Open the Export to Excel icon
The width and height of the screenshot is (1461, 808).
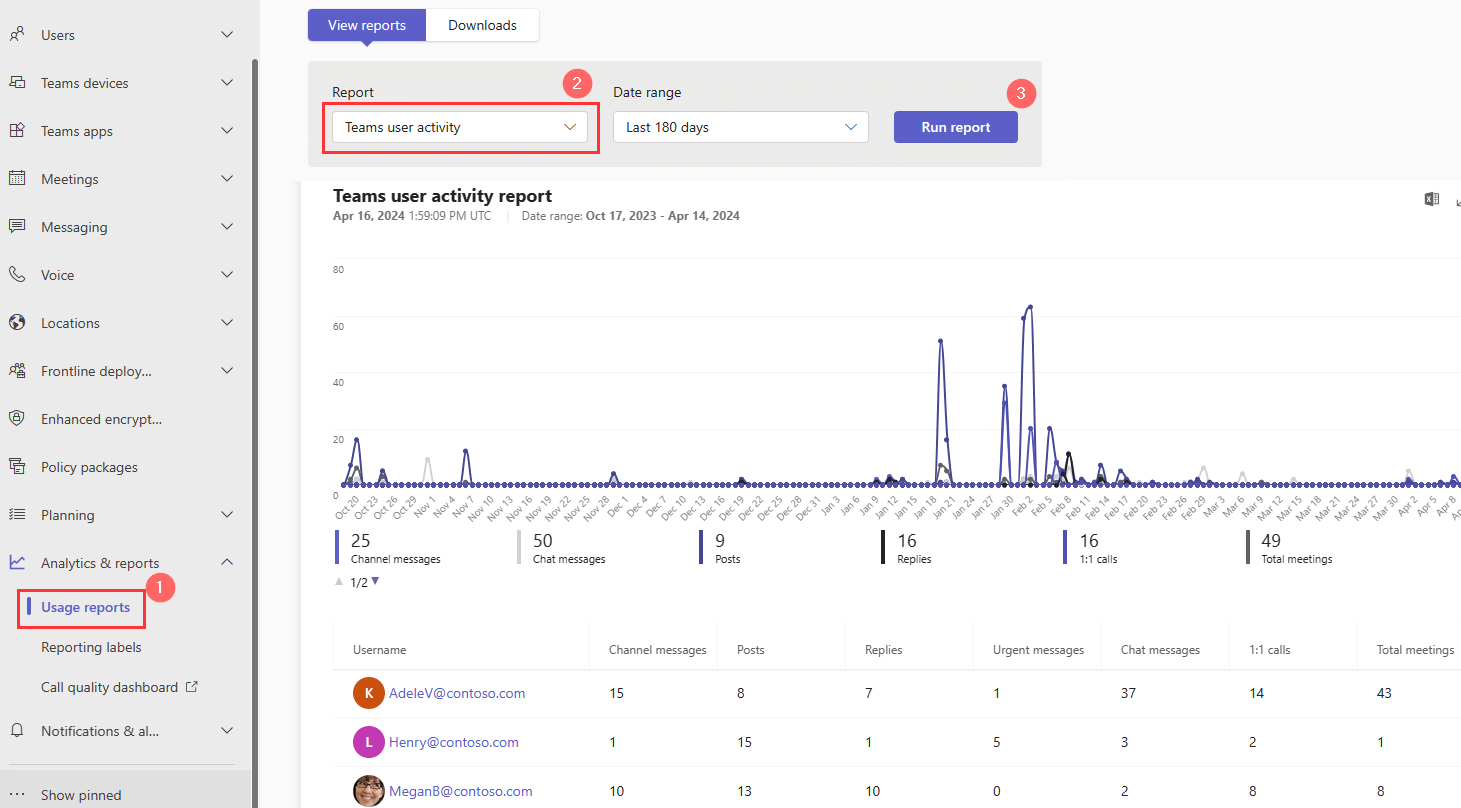pos(1431,198)
